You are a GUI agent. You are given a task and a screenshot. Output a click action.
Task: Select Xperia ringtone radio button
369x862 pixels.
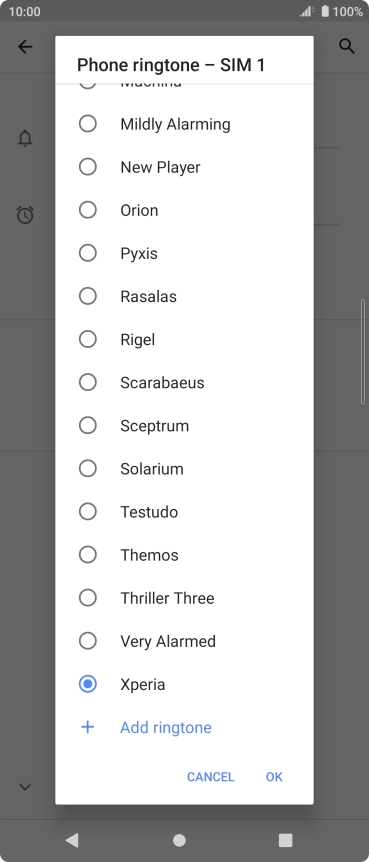(x=87, y=684)
